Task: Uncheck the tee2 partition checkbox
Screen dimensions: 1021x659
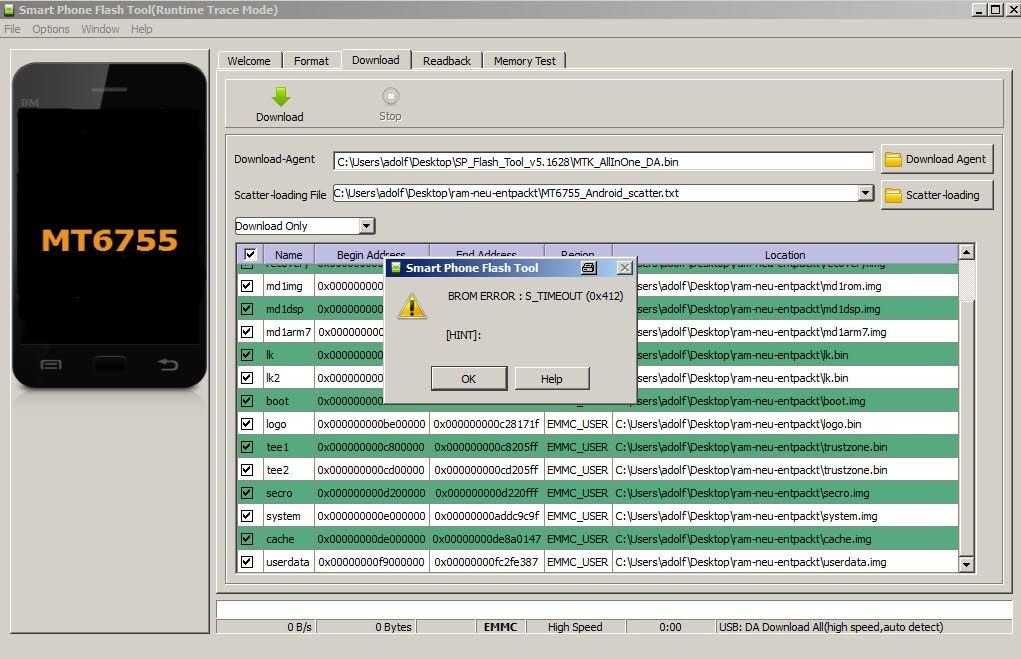Action: pos(247,470)
